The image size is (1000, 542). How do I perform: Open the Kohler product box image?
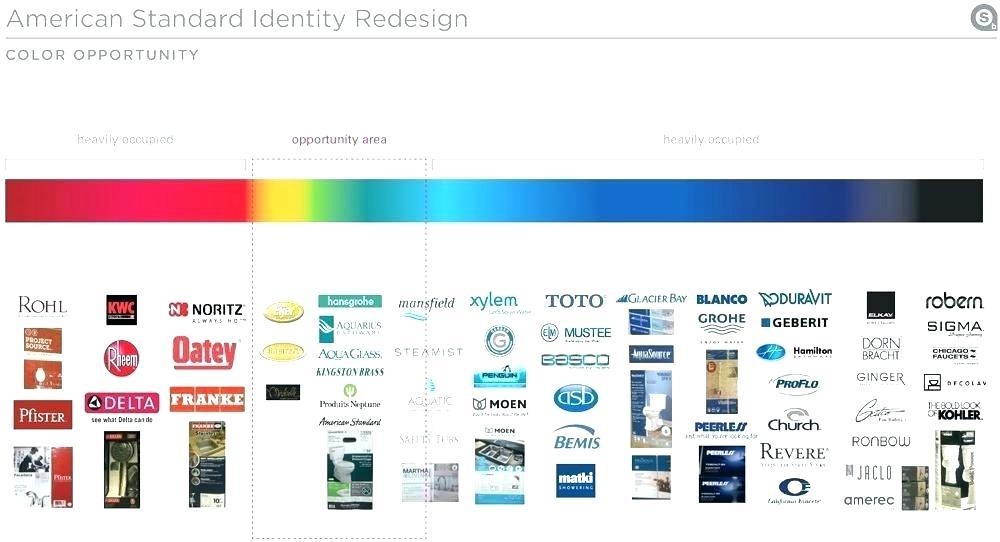[x=955, y=469]
